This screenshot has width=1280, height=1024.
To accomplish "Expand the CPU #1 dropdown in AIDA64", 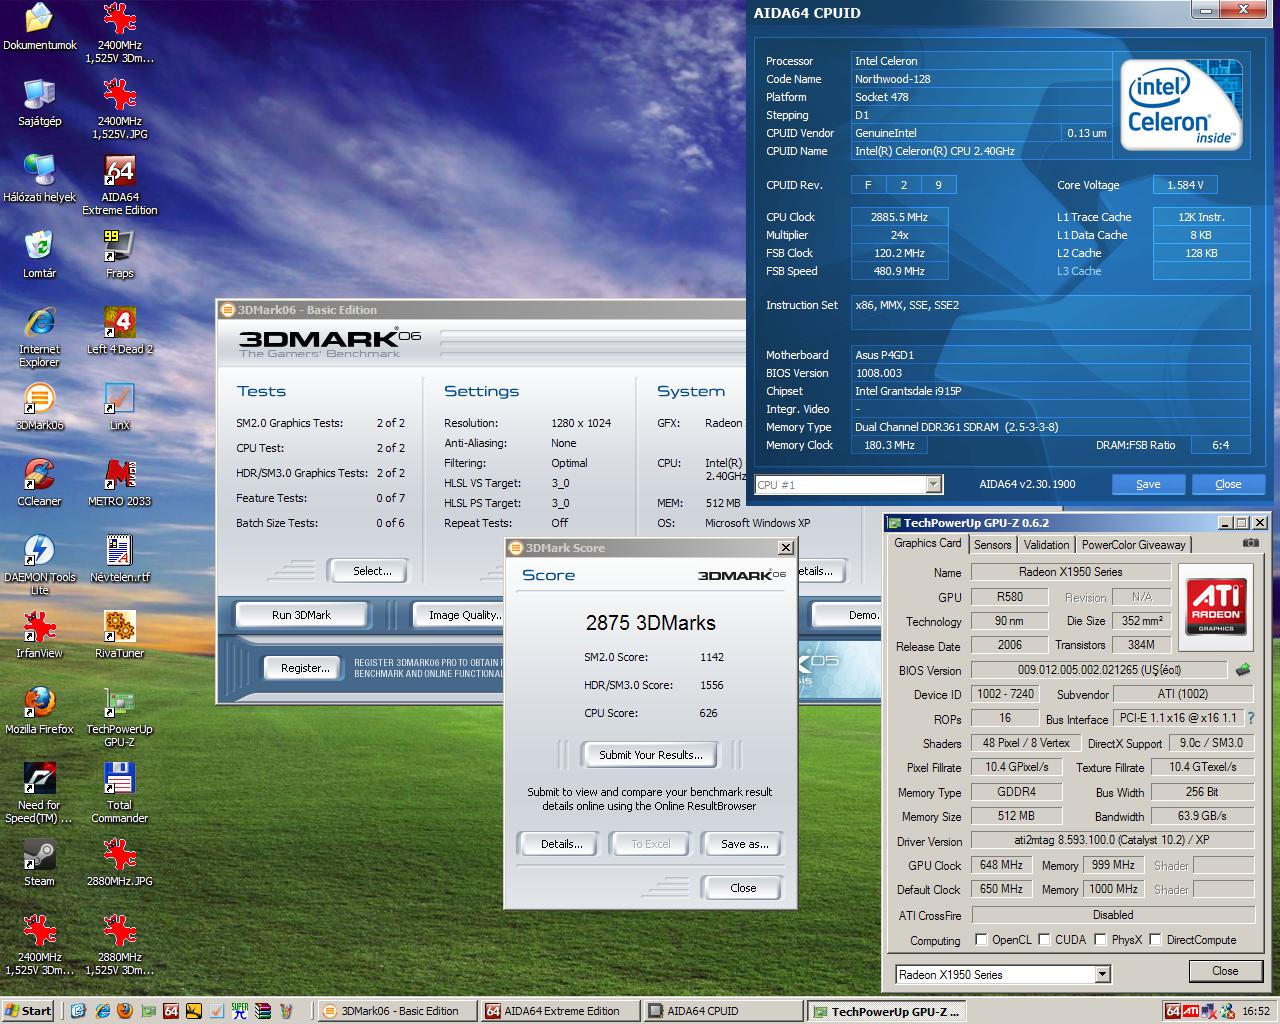I will coord(934,485).
